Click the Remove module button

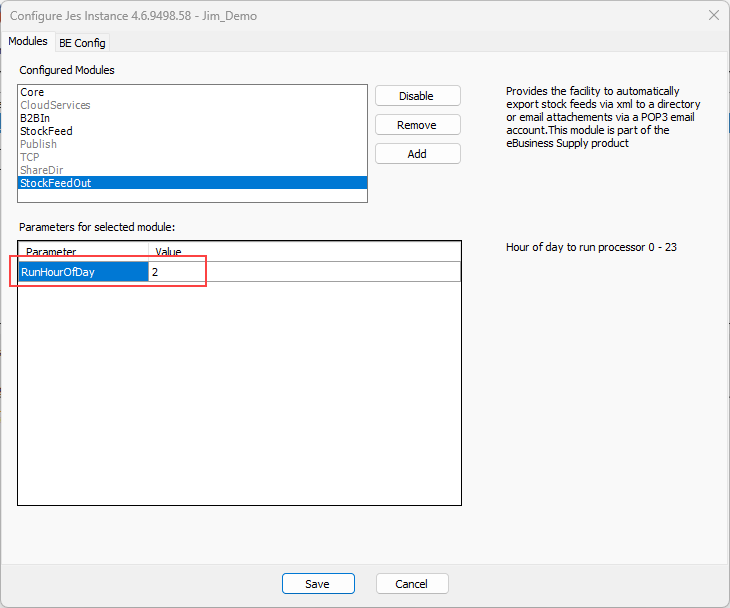[417, 125]
